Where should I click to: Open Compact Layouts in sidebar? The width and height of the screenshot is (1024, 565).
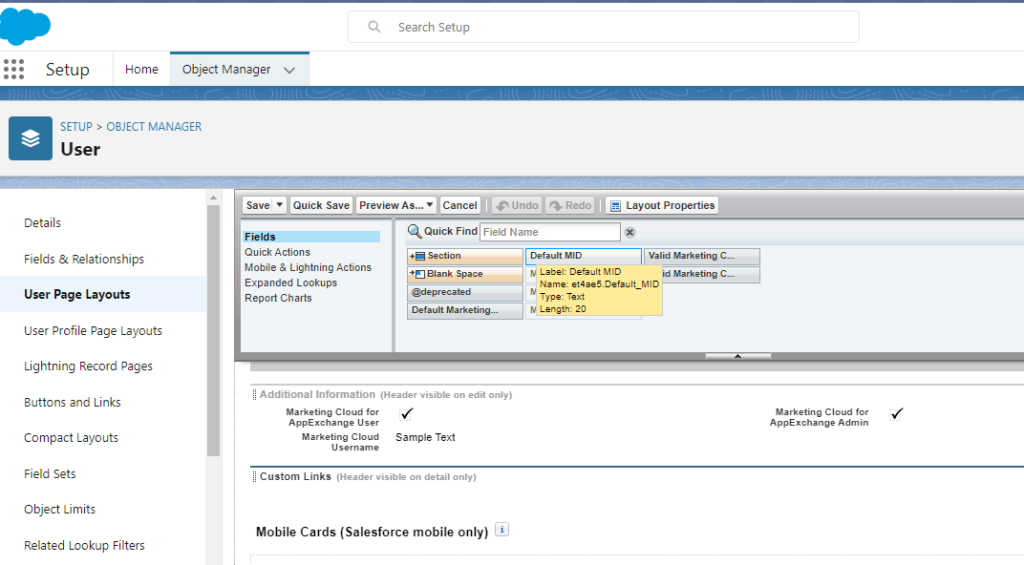point(71,438)
